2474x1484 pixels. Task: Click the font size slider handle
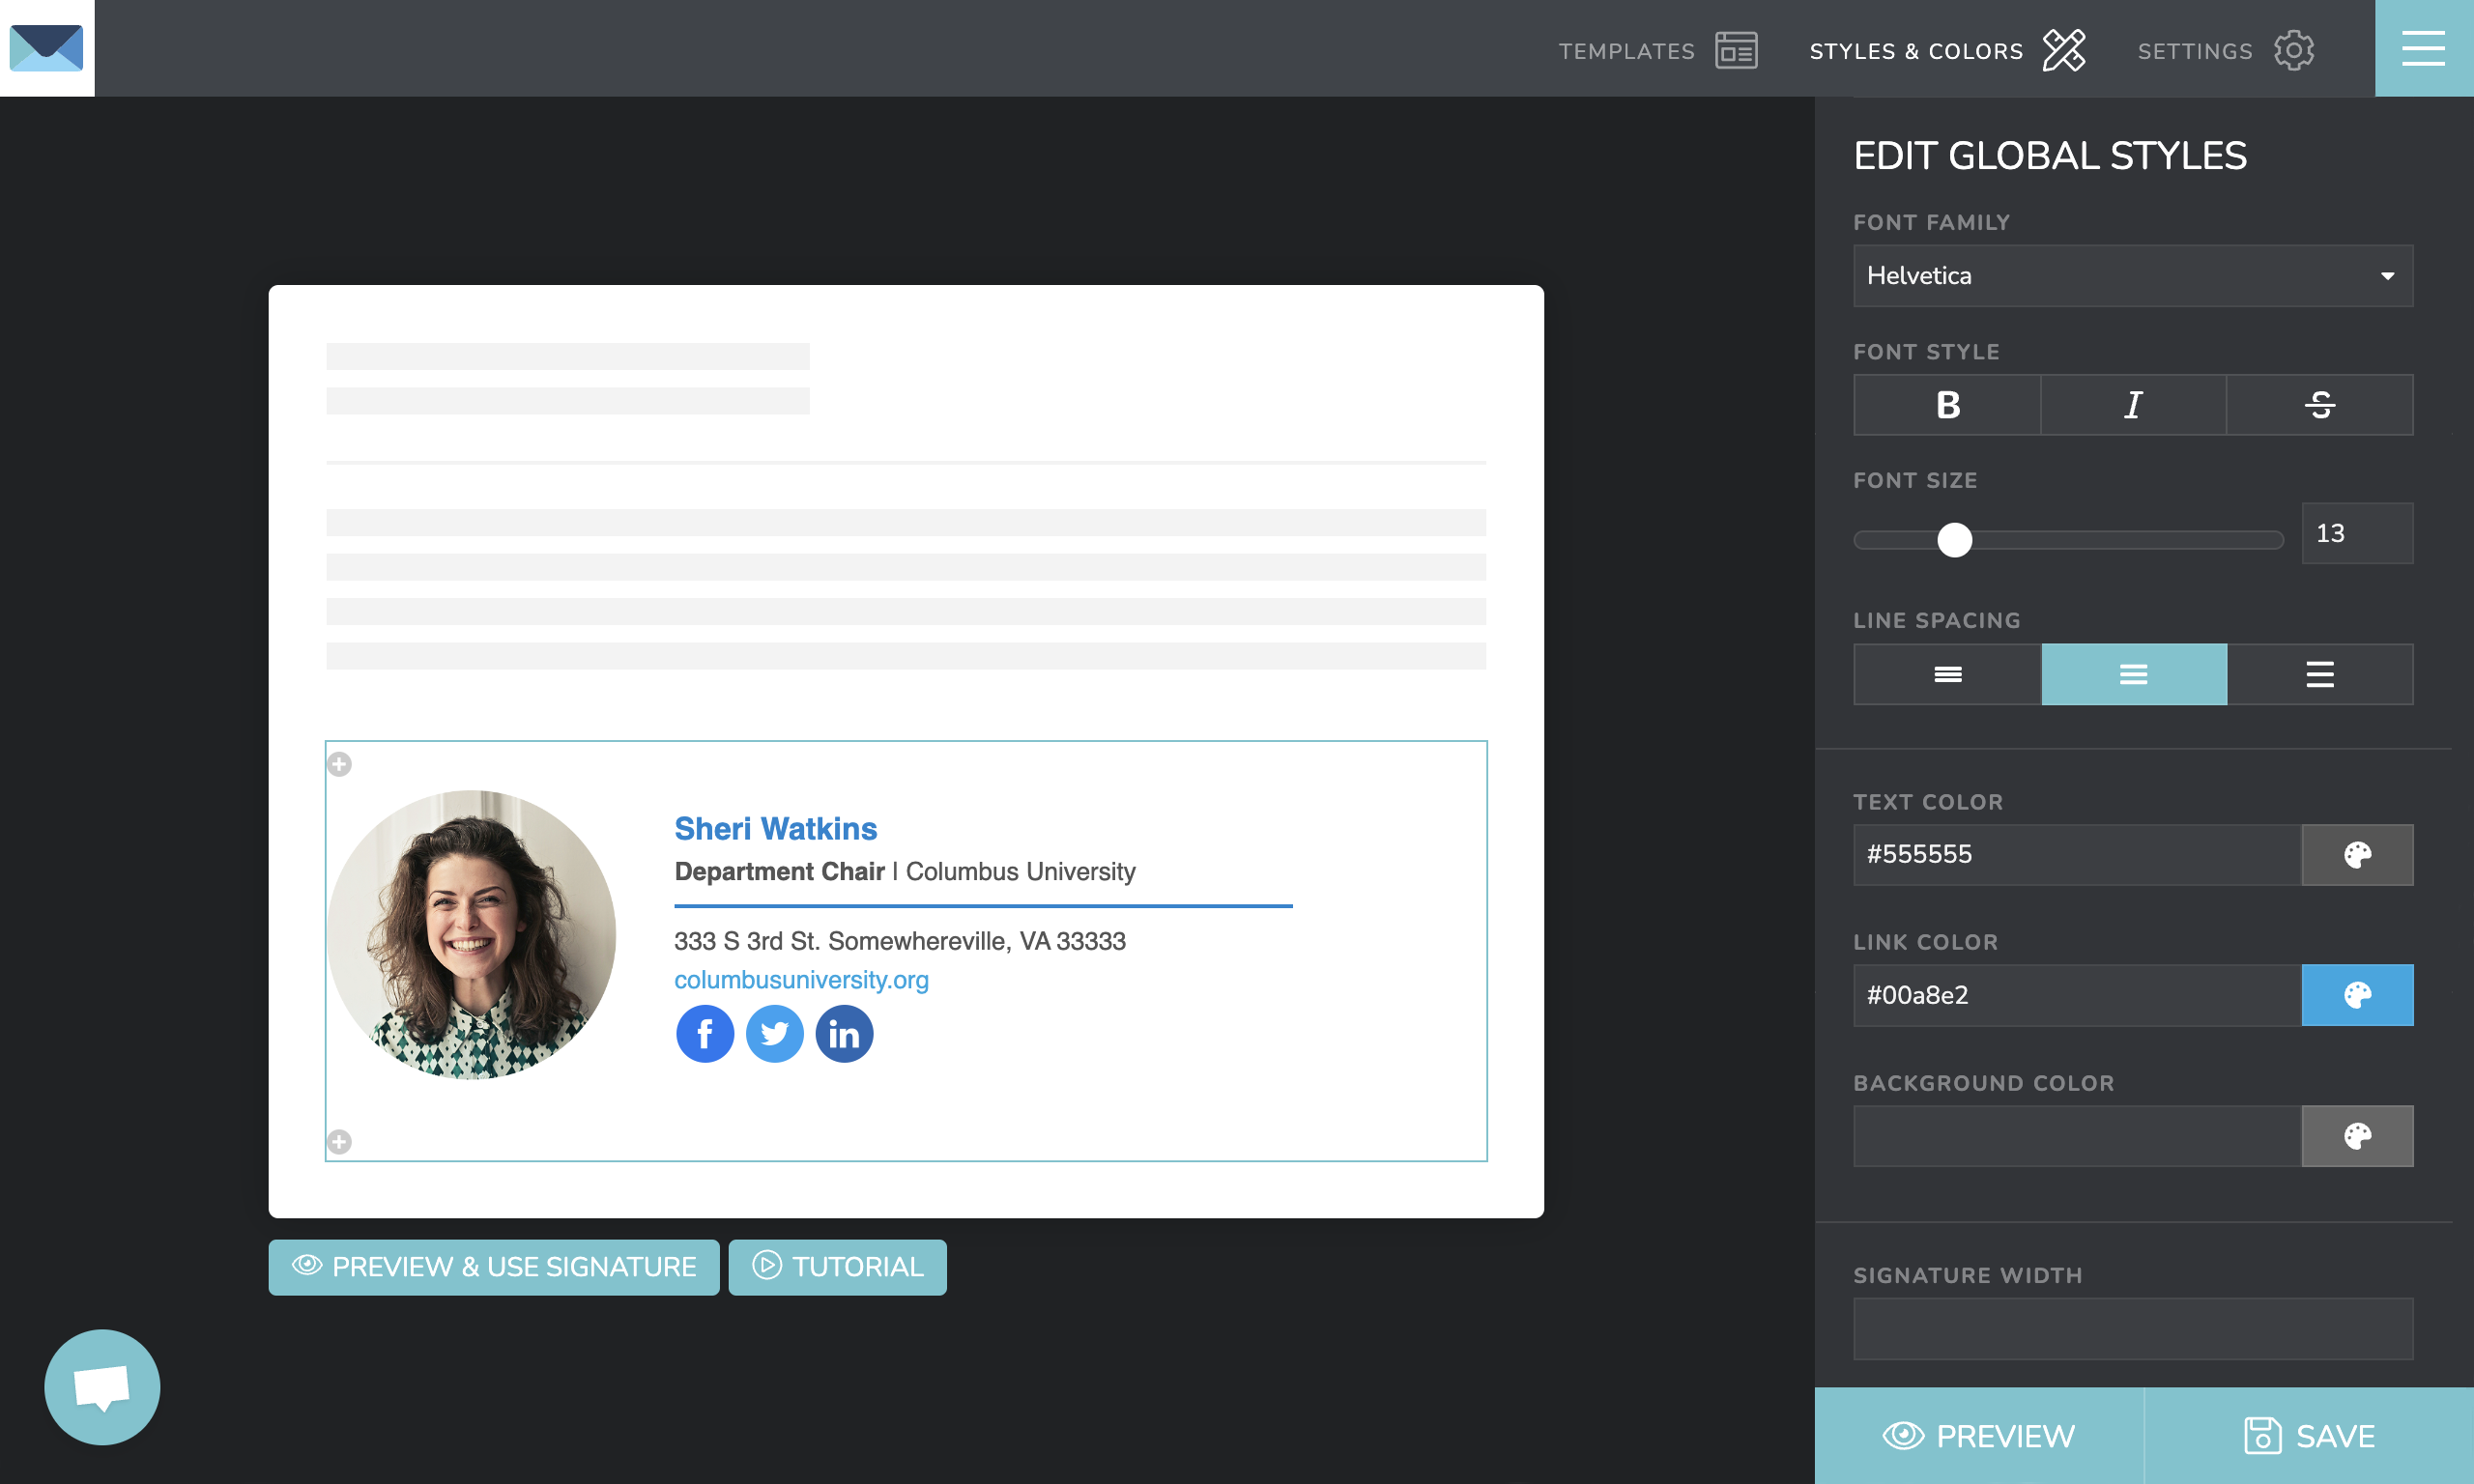(1954, 540)
